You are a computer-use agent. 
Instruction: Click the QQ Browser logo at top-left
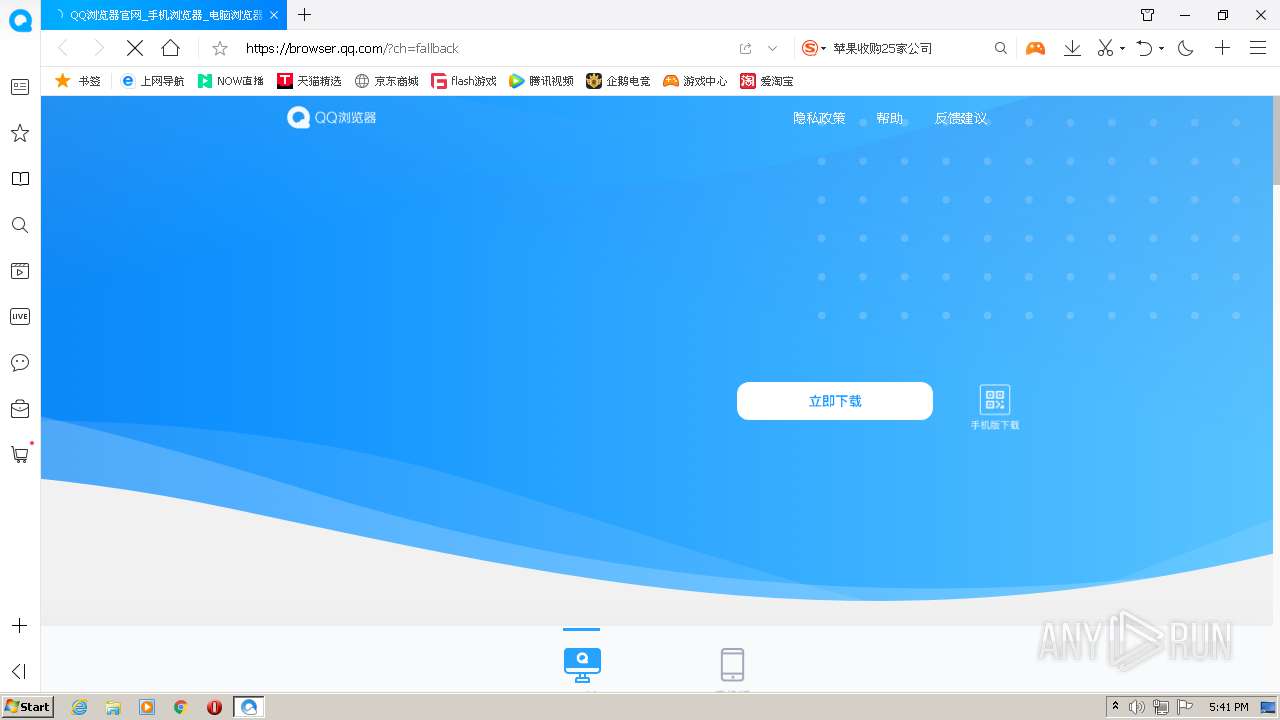20,20
